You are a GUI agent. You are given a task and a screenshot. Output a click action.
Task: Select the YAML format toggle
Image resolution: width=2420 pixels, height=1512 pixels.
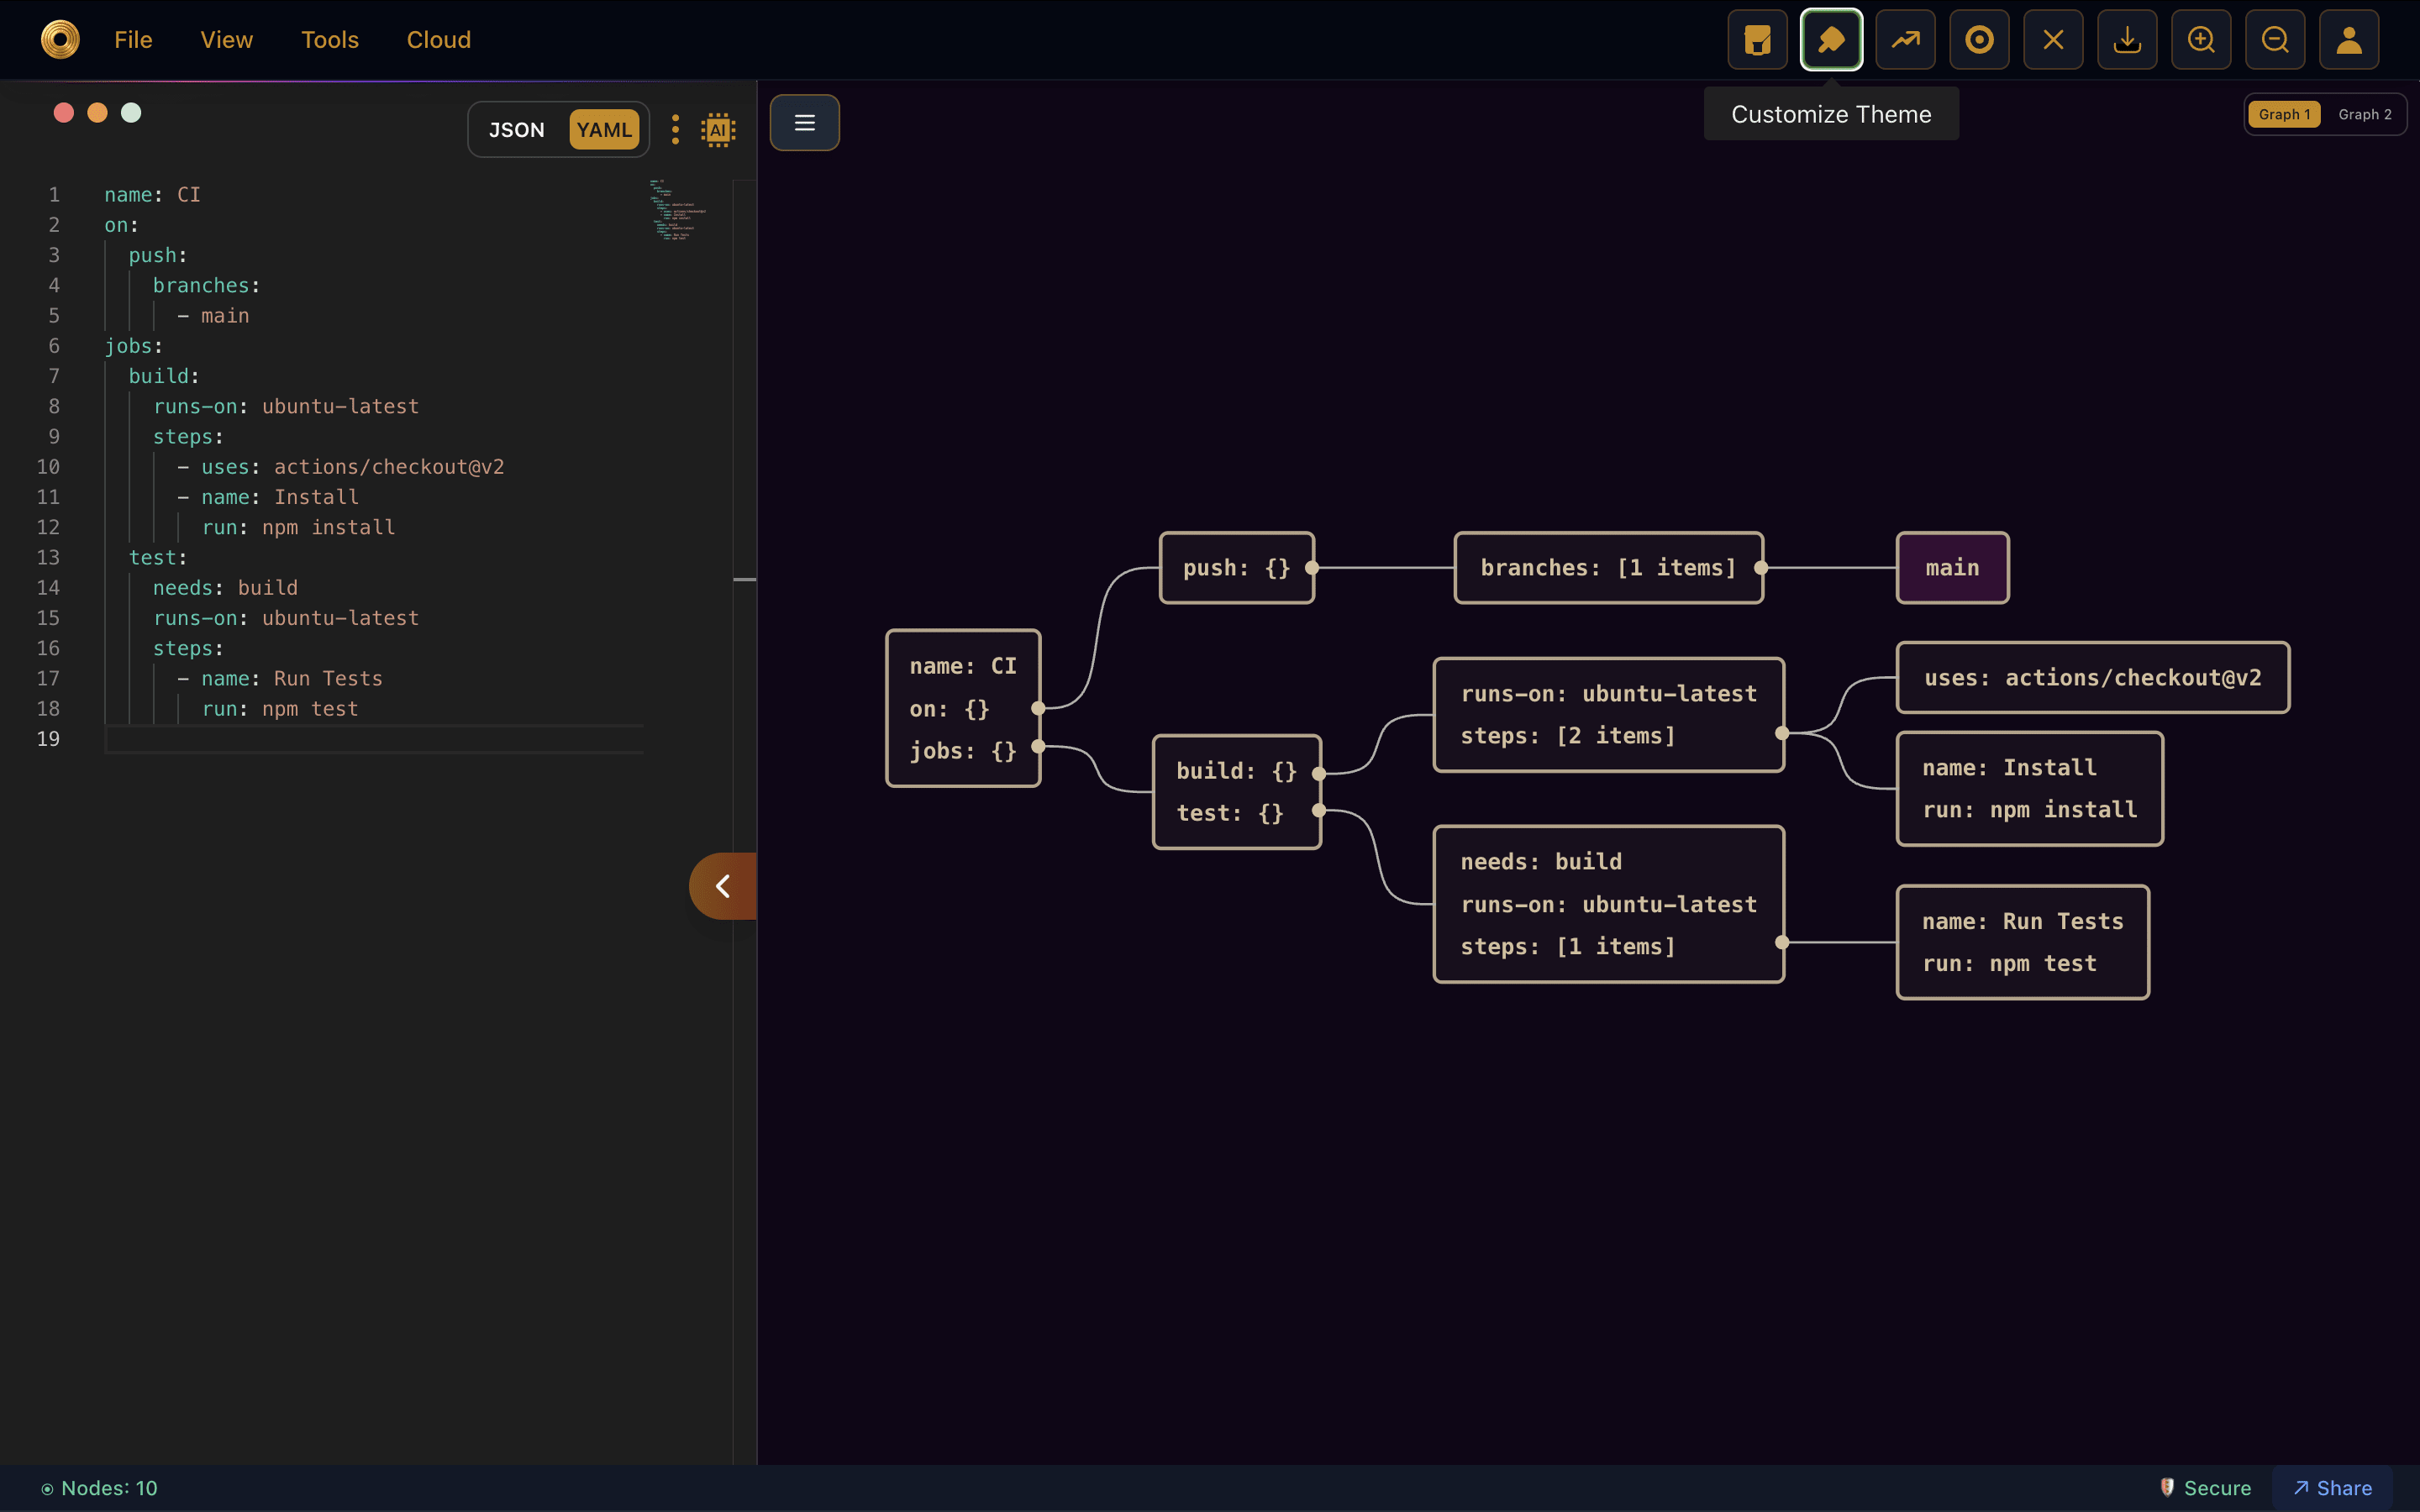[x=604, y=130]
